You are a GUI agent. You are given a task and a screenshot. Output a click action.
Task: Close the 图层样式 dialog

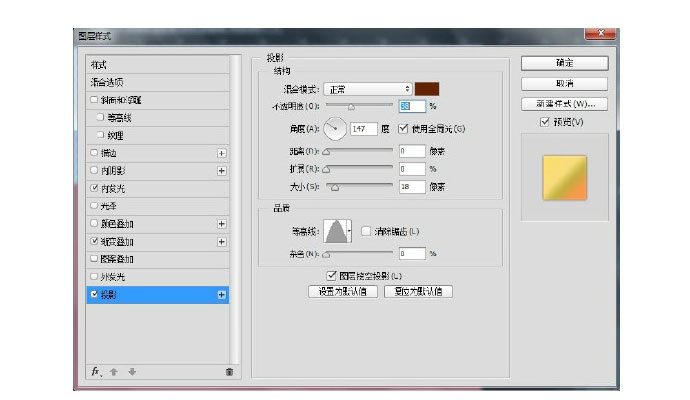[600, 33]
